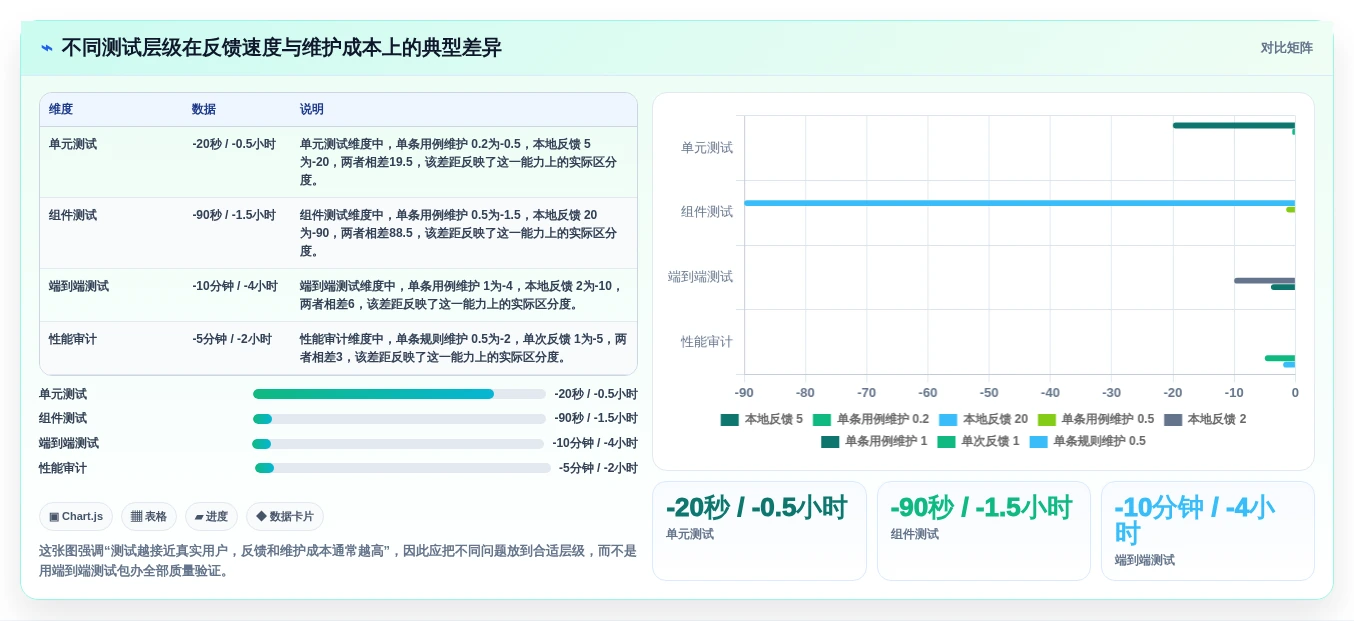Open the -90秒 / -1.5小时 data card
1354x621 pixels.
pyautogui.click(x=984, y=531)
